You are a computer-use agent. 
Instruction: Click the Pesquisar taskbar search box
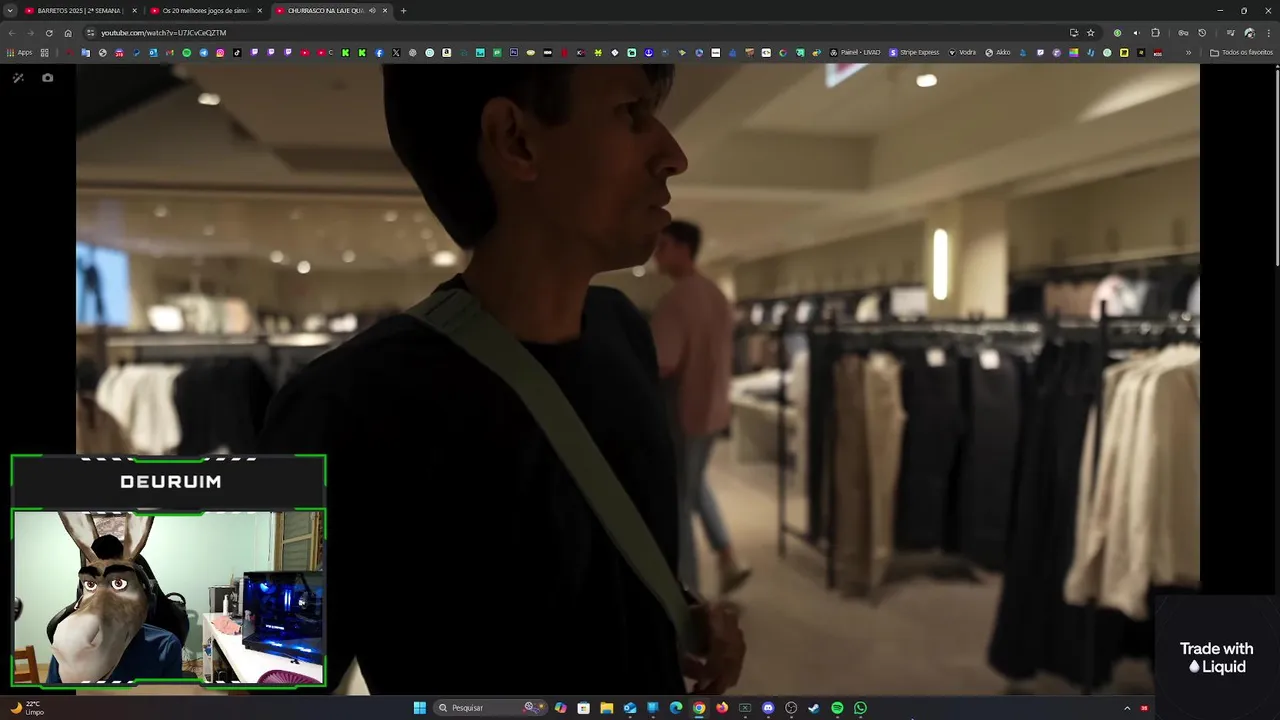pos(492,708)
